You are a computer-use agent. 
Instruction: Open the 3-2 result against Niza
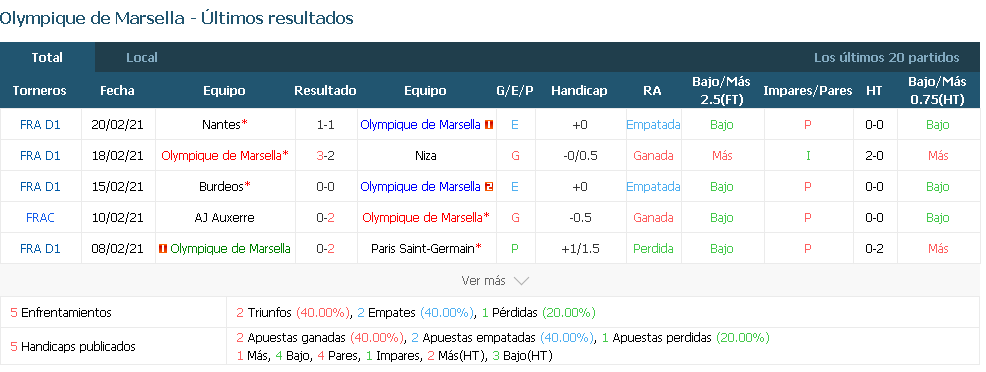coord(325,156)
